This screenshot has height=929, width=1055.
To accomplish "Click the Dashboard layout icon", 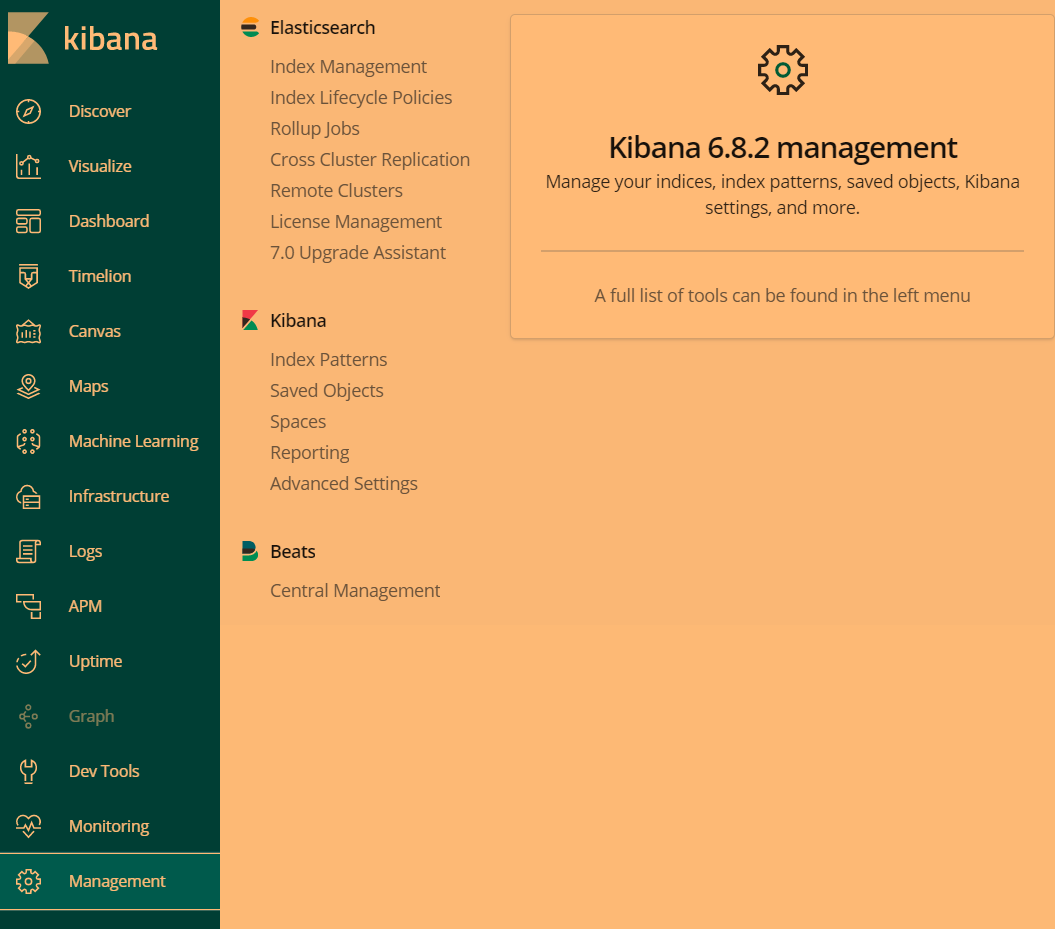I will tap(28, 221).
